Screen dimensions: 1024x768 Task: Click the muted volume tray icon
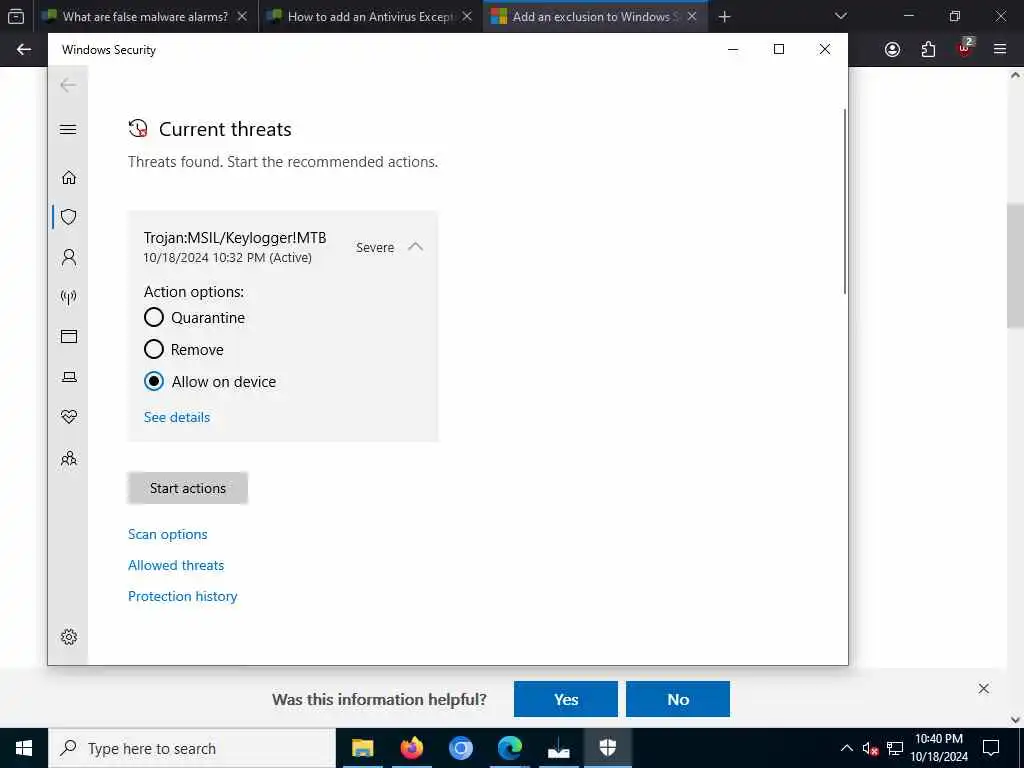[870, 748]
